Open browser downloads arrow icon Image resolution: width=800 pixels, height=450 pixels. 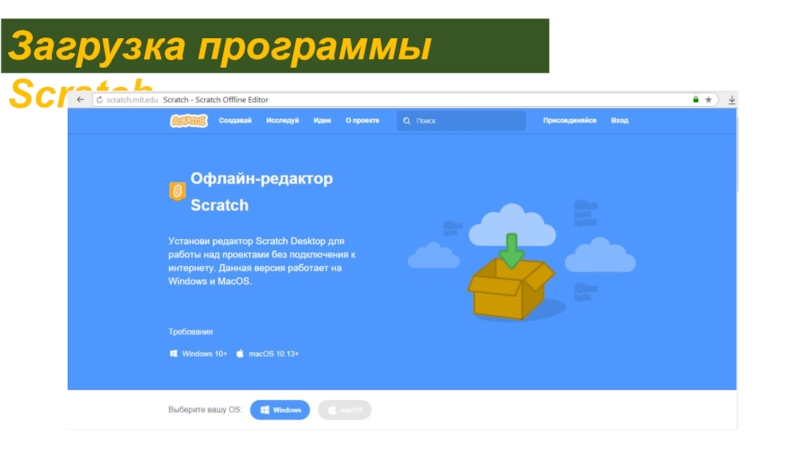(x=732, y=100)
